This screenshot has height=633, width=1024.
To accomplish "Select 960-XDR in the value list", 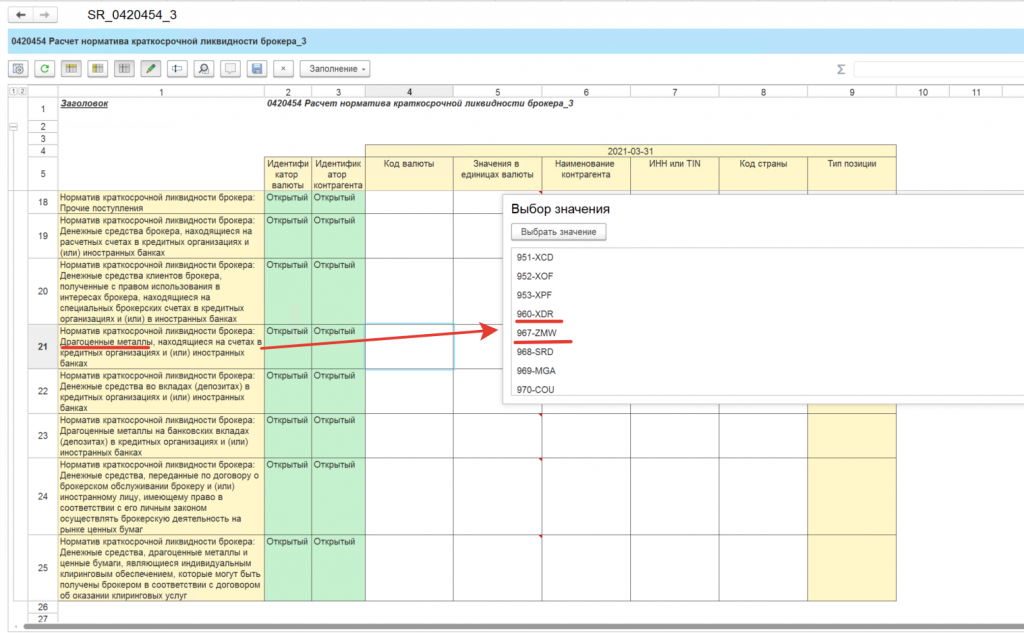I will coord(536,313).
